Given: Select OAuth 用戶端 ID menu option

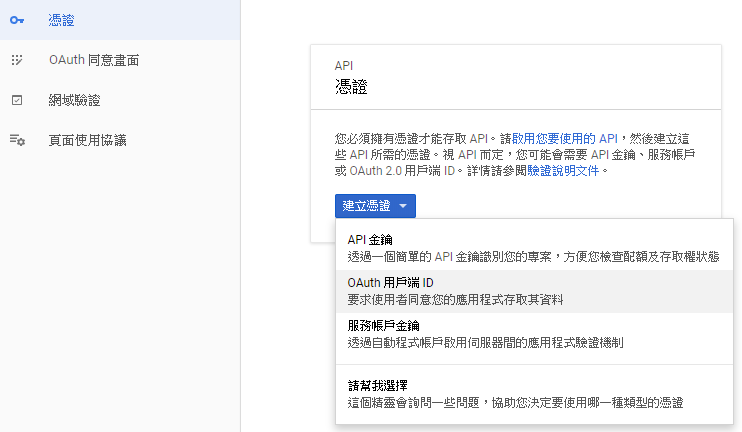Looking at the screenshot, I should click(534, 291).
